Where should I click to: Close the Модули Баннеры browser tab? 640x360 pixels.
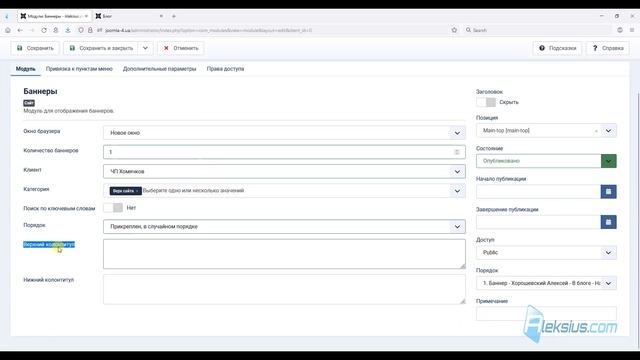coord(86,16)
